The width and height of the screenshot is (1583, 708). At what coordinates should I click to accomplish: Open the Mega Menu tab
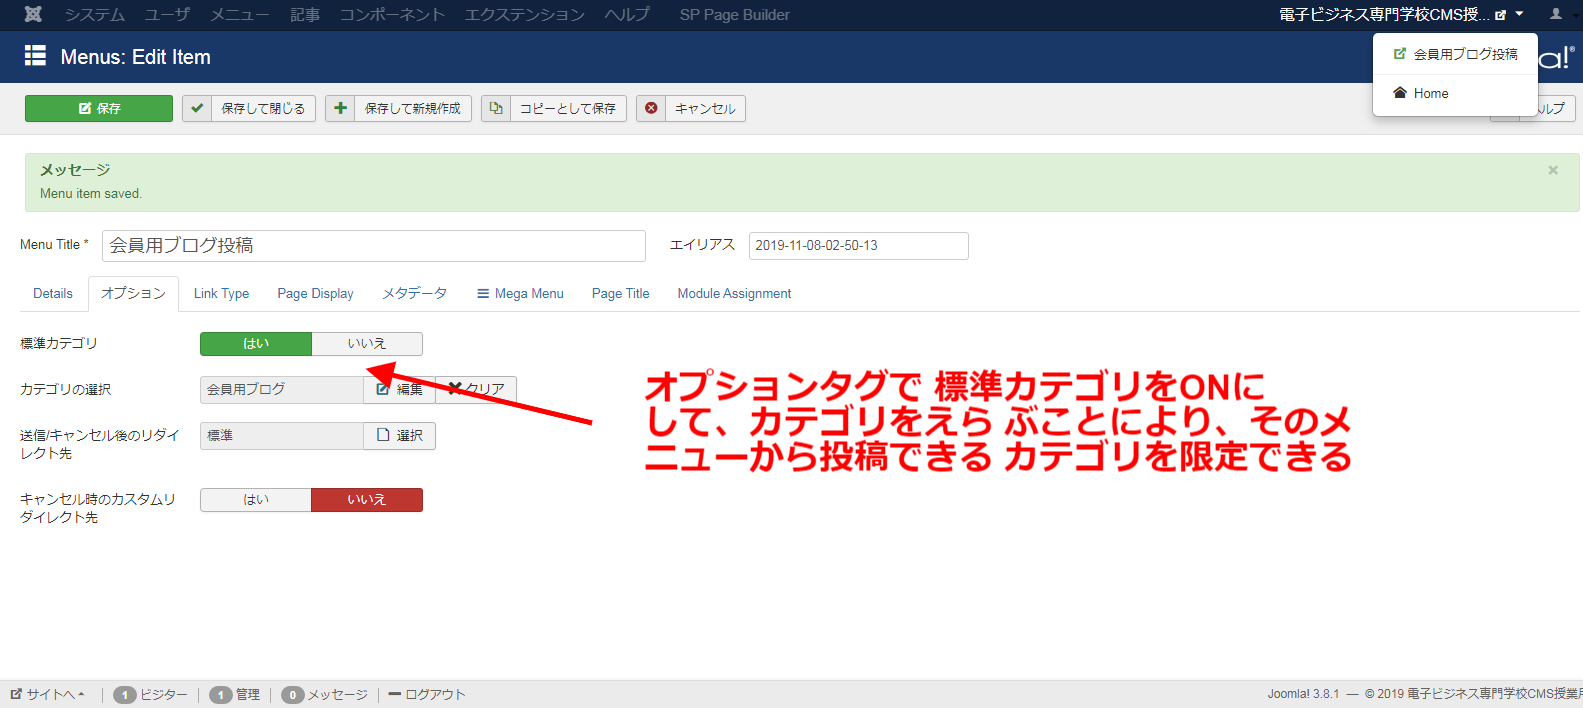520,294
